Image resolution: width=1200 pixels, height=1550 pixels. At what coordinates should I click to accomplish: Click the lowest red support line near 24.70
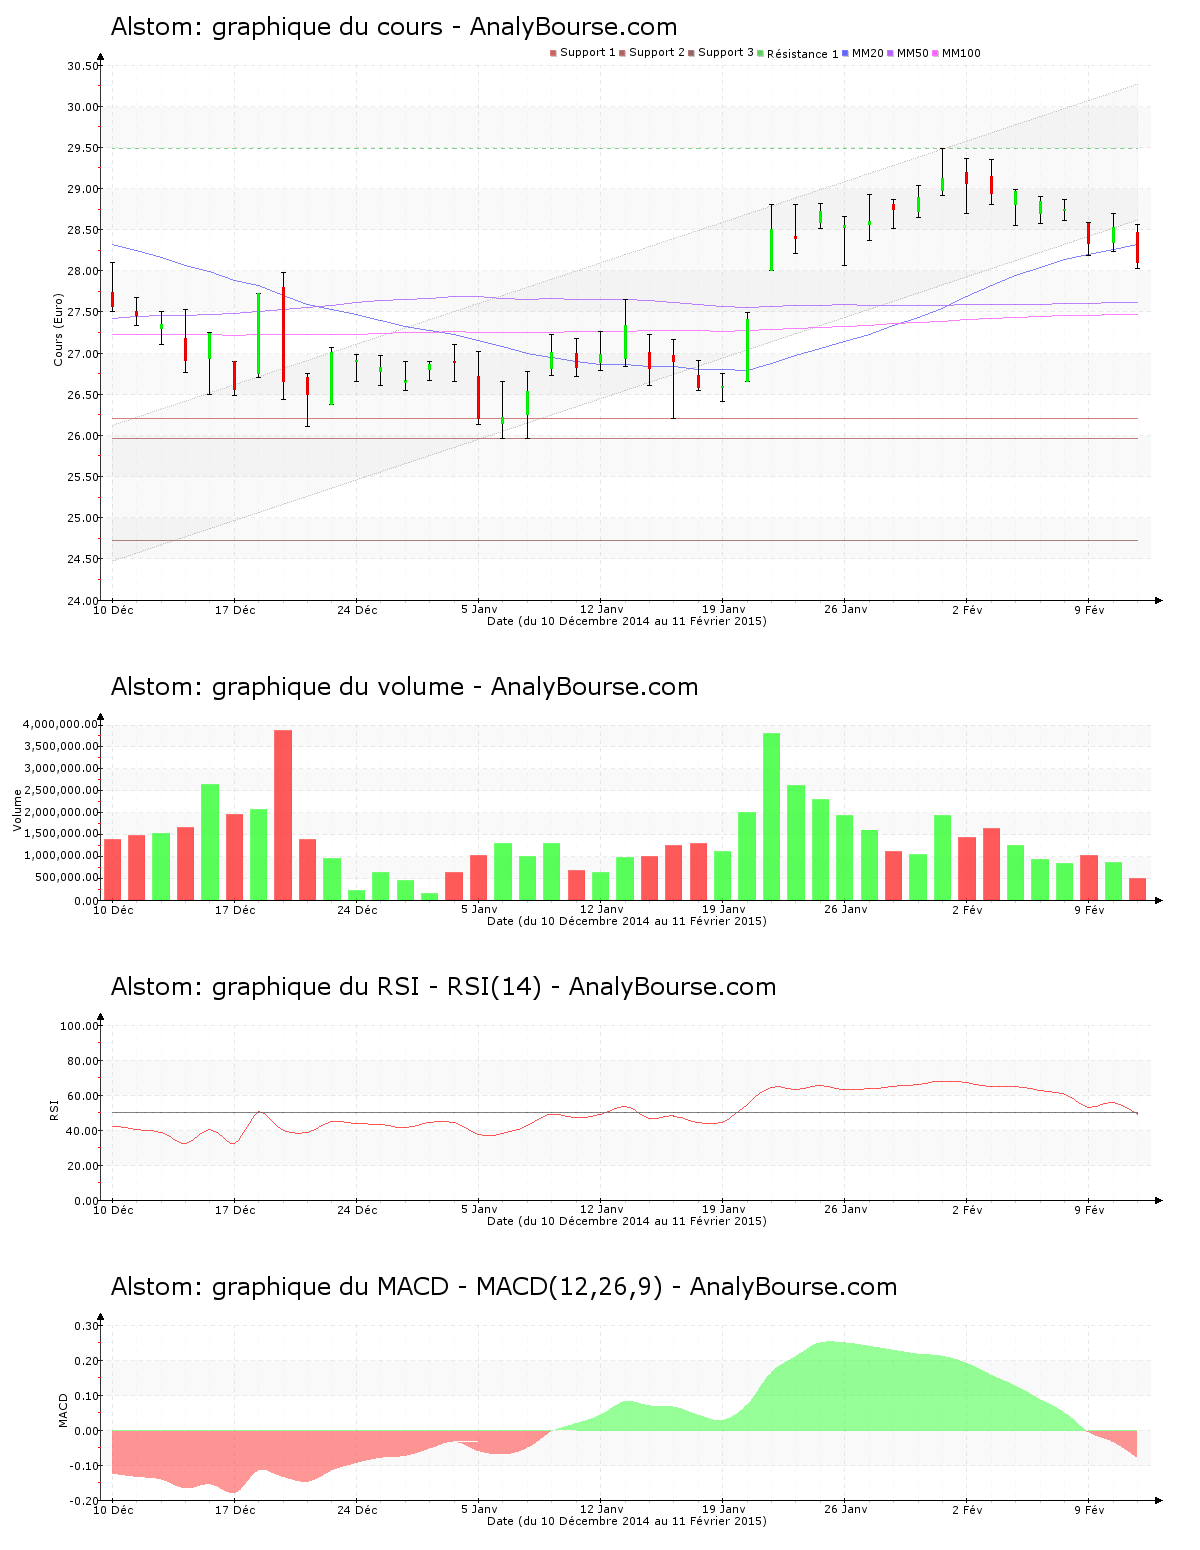click(625, 540)
